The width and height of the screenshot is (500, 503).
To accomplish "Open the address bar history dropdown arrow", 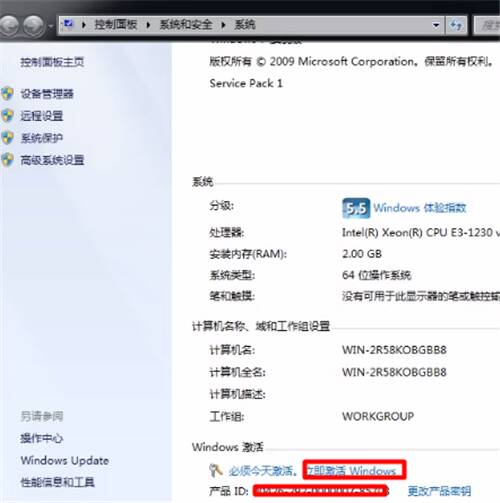I will [x=436, y=25].
